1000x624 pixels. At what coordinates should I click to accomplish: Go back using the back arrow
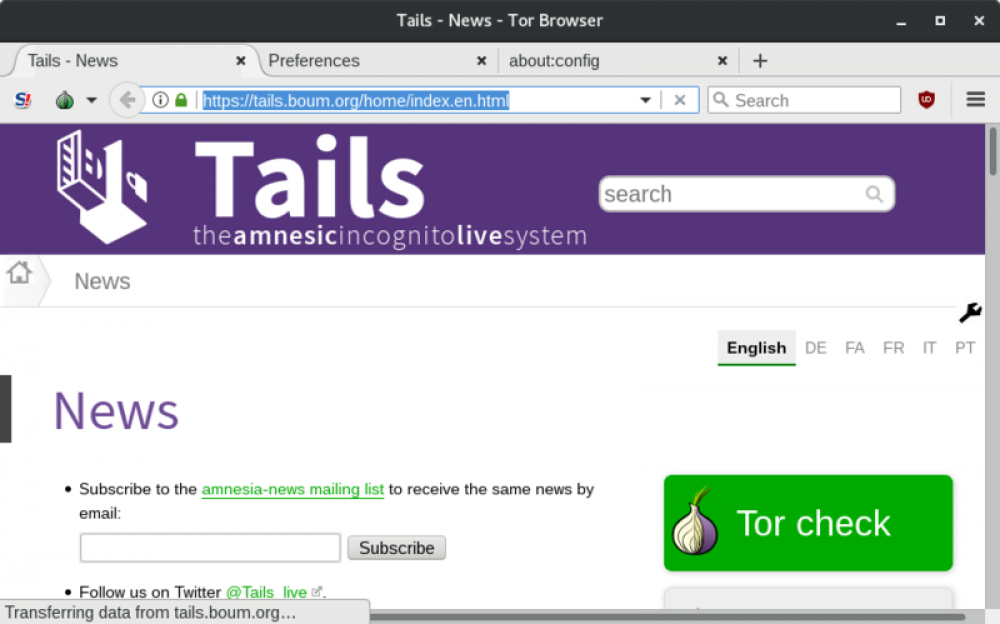[127, 100]
